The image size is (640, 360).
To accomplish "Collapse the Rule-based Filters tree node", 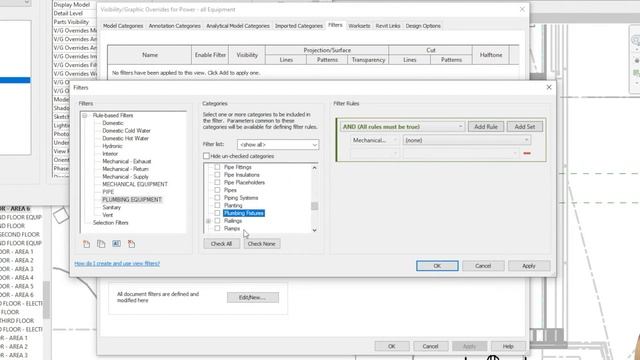I will point(85,116).
